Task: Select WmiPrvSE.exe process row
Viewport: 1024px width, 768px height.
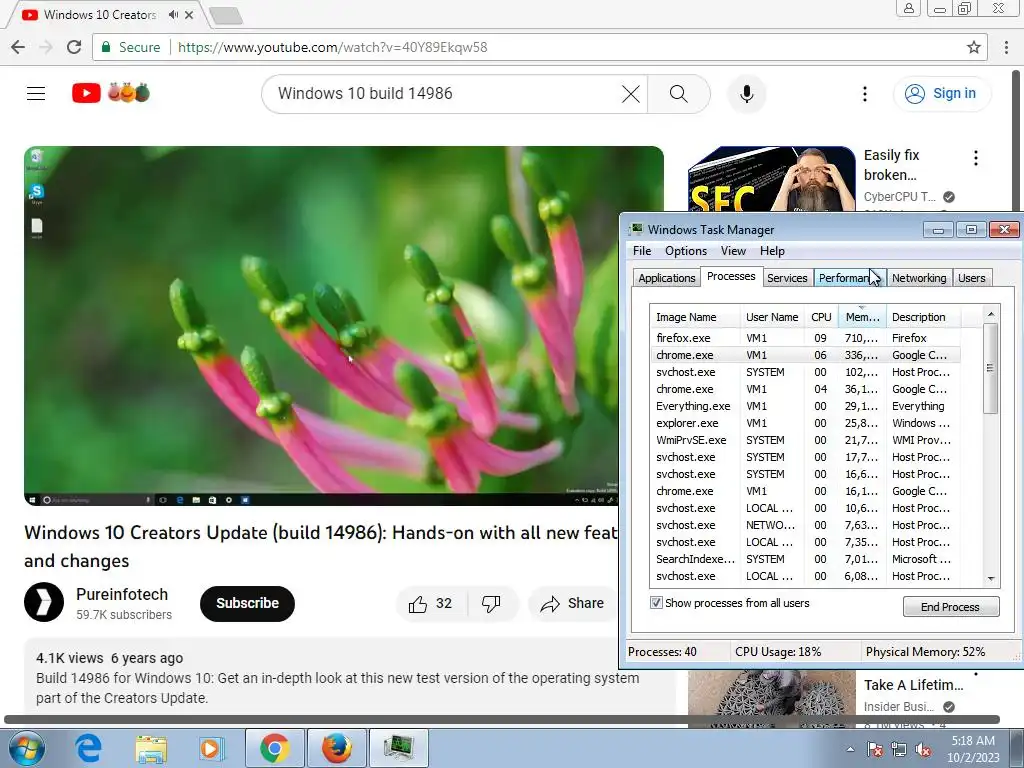Action: pos(805,440)
